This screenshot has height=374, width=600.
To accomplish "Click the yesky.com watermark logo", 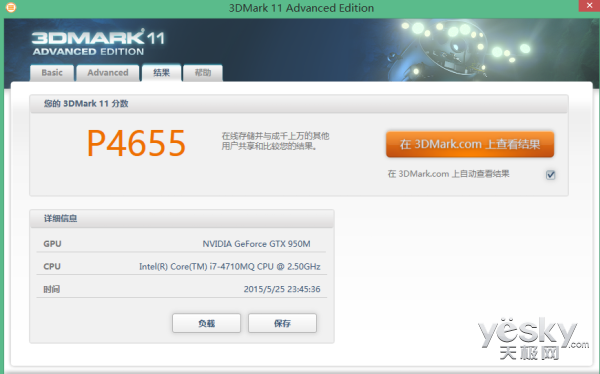I will tap(533, 339).
